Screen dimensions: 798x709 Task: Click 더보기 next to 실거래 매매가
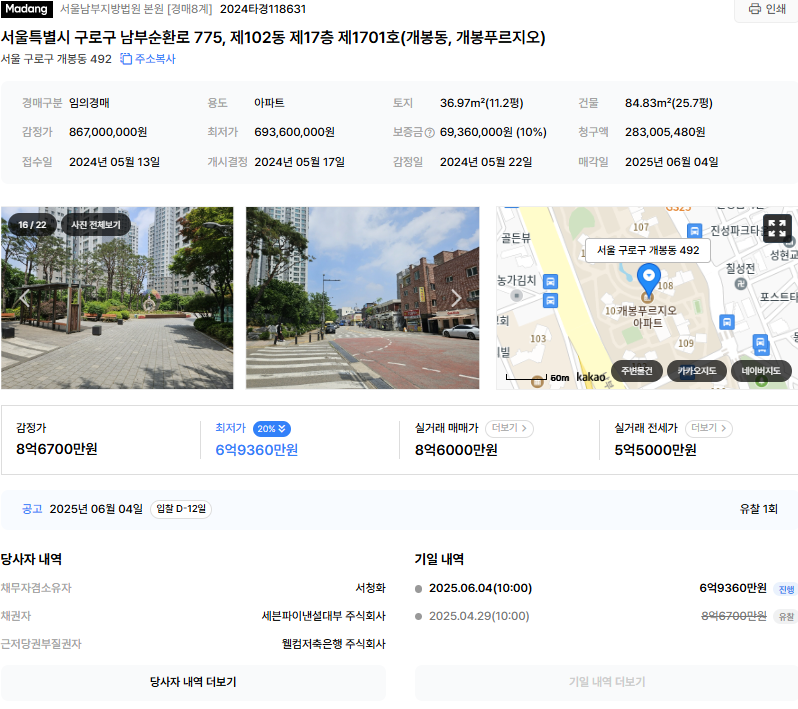click(509, 429)
